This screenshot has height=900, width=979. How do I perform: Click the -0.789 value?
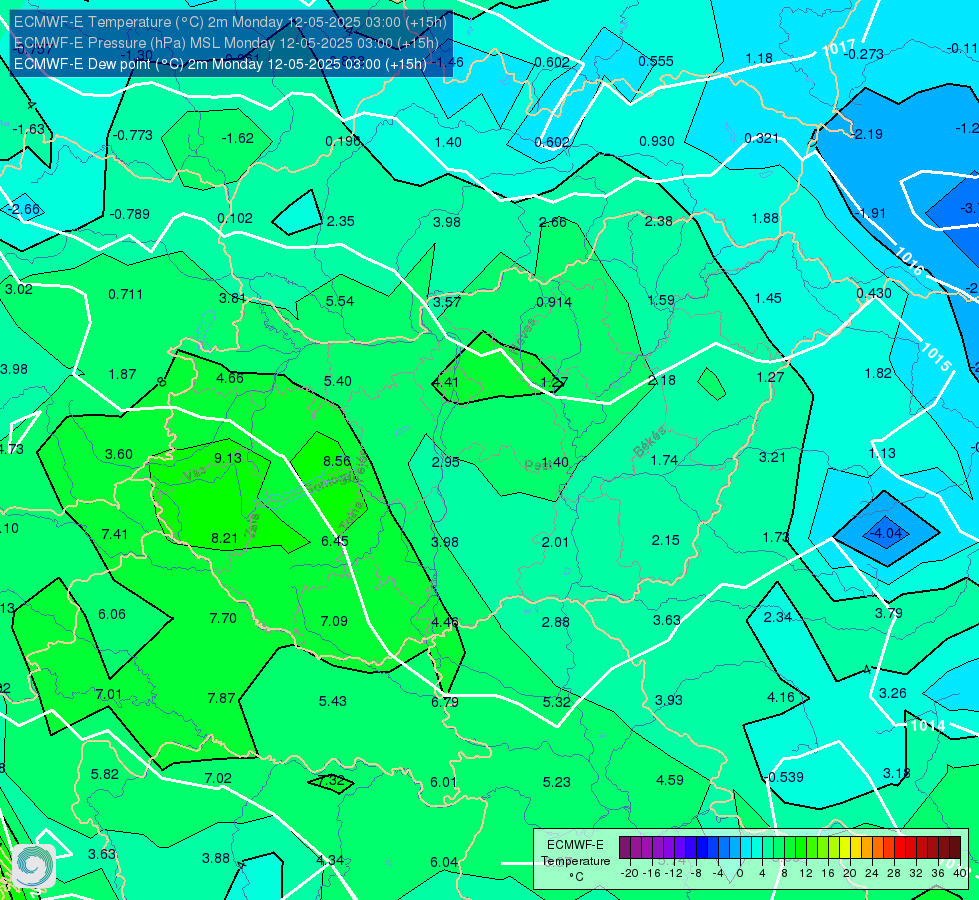tap(130, 214)
